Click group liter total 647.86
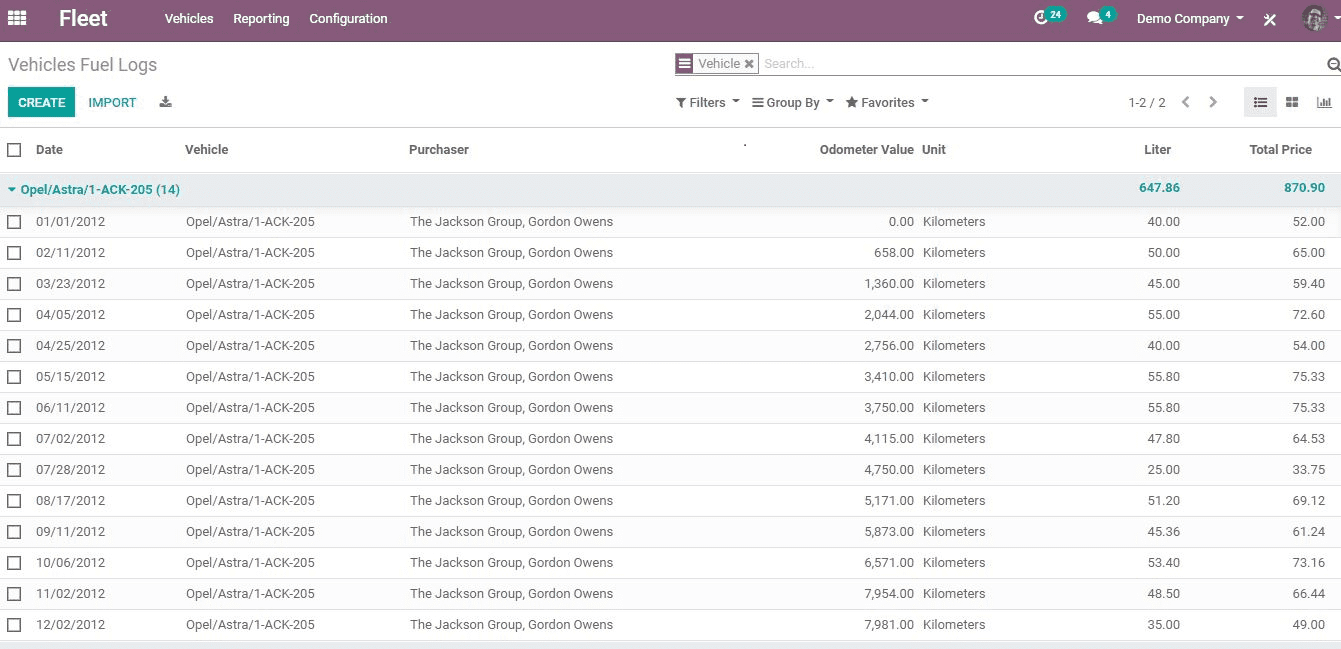This screenshot has width=1341, height=649. [1159, 188]
